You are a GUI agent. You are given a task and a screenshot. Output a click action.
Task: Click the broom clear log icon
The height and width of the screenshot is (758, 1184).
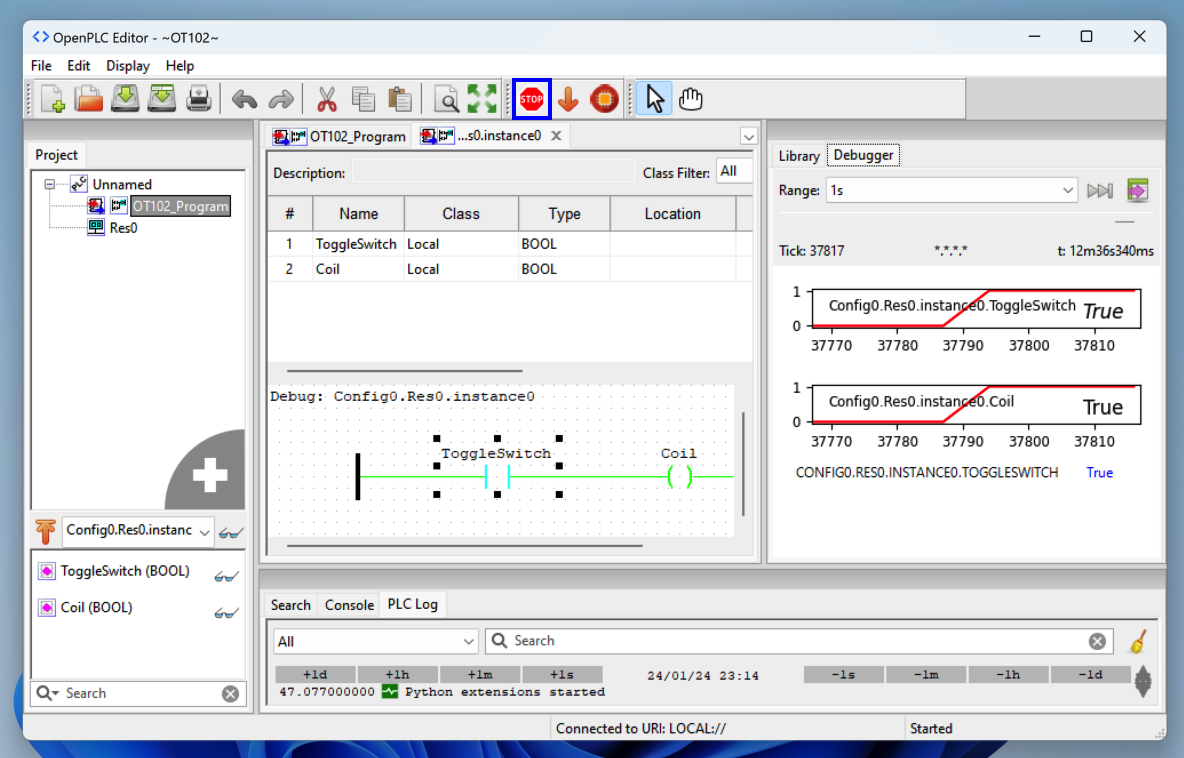click(x=1138, y=641)
